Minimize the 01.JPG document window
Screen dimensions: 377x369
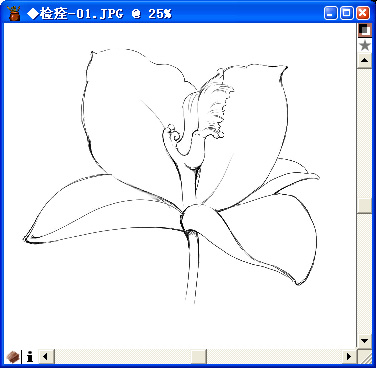[x=330, y=13]
